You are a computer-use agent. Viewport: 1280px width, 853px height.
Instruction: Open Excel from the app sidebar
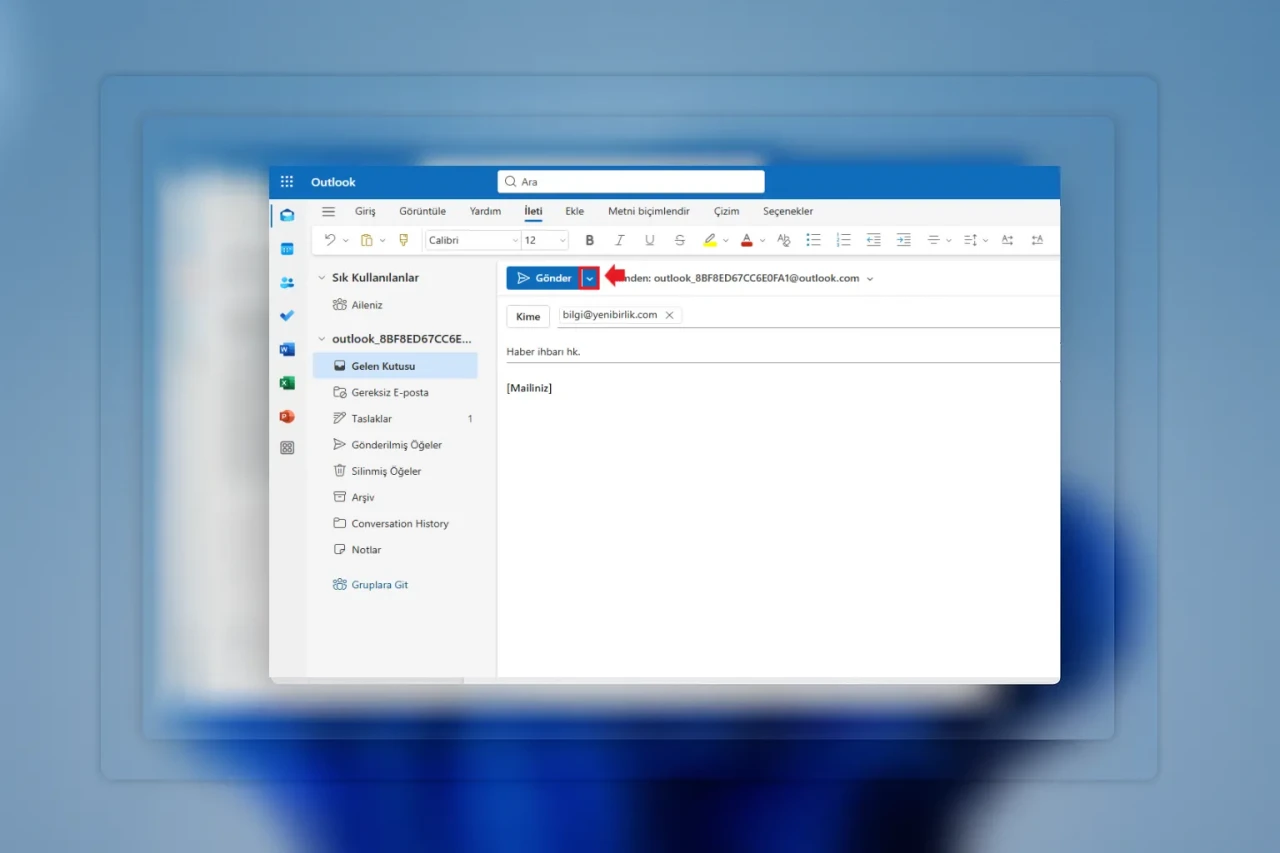287,382
